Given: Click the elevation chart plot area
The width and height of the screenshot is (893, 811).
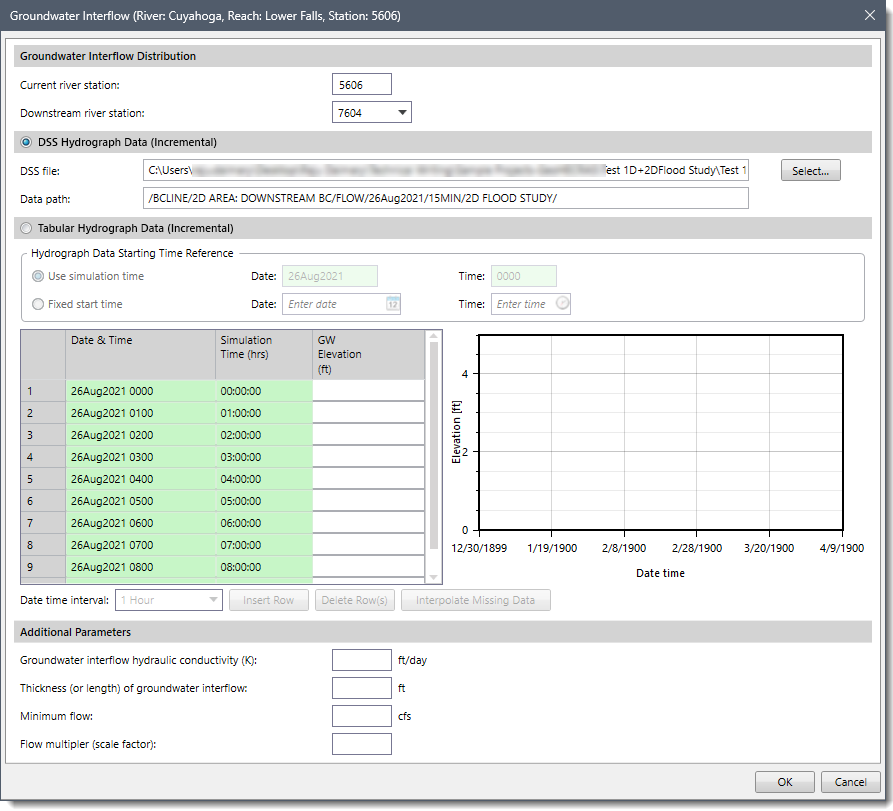Looking at the screenshot, I should pyautogui.click(x=661, y=432).
